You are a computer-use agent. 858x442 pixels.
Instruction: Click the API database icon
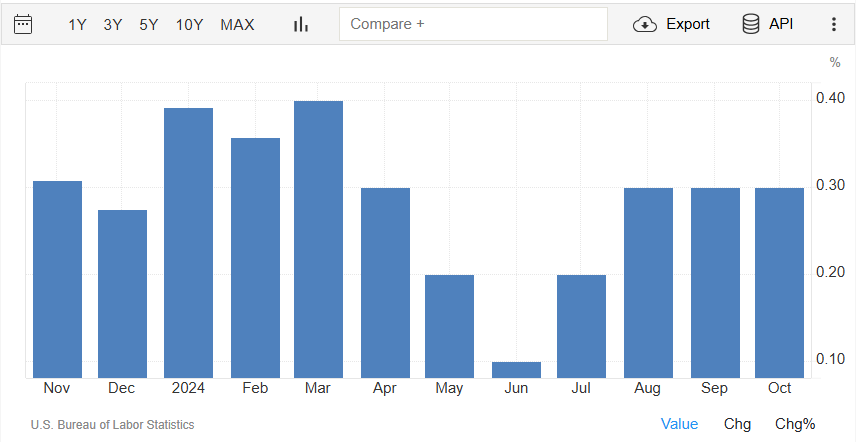(751, 24)
